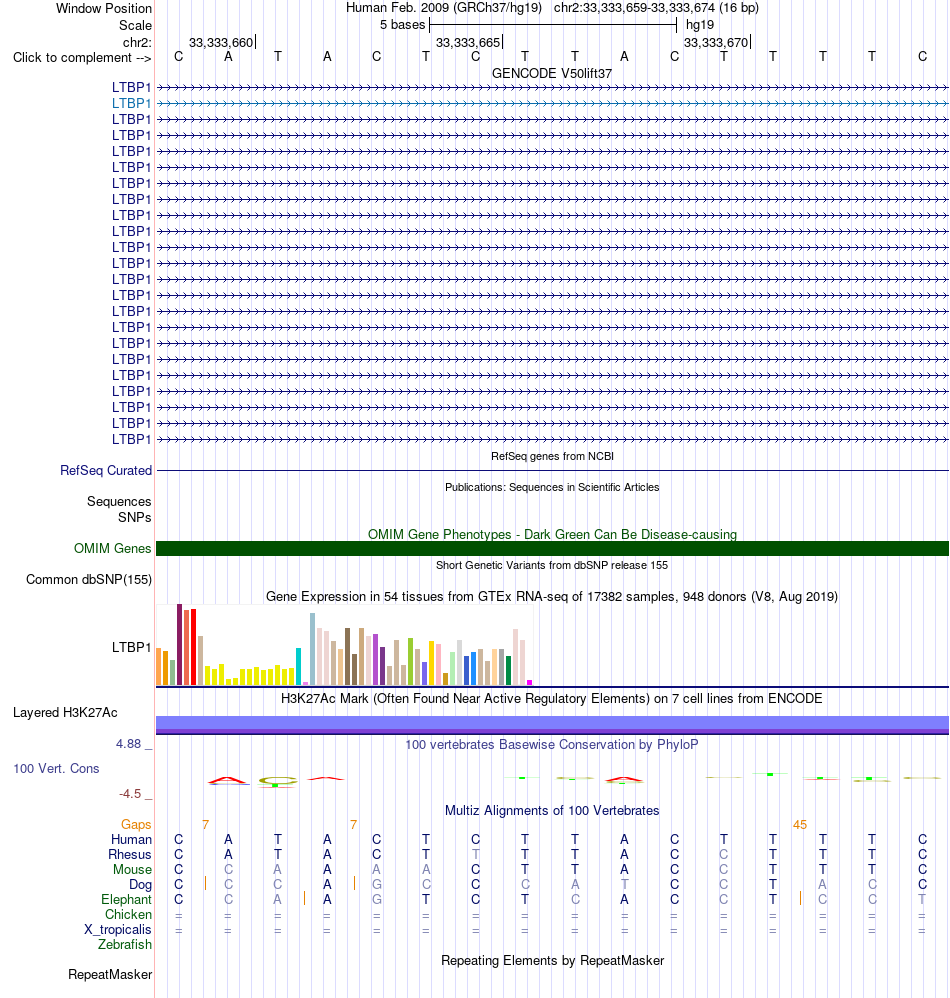Screen dimensions: 950x998
Task: Click the SNPs label under Sequences
Action: pyautogui.click(x=134, y=517)
